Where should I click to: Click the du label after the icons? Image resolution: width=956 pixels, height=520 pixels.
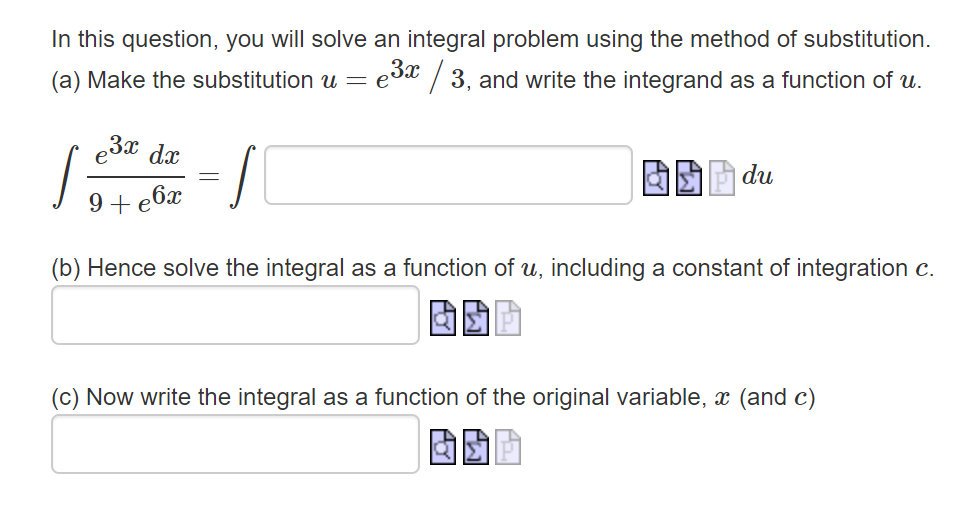[x=757, y=175]
